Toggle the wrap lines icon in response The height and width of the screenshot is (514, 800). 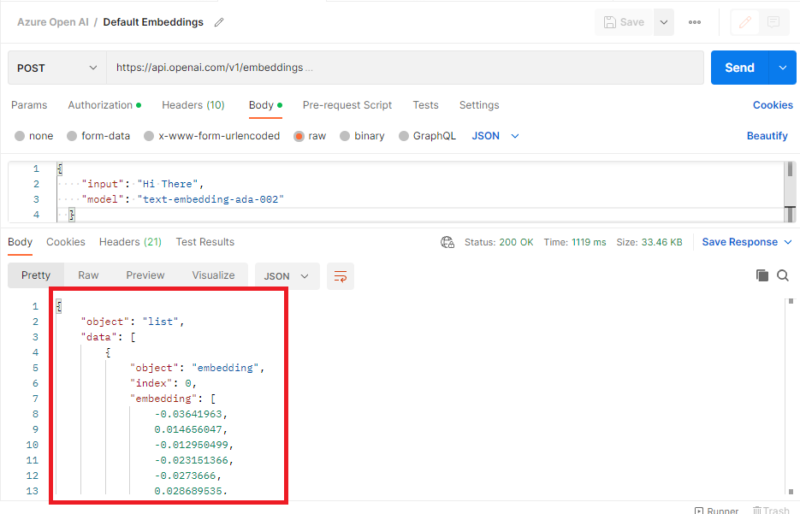pyautogui.click(x=341, y=275)
